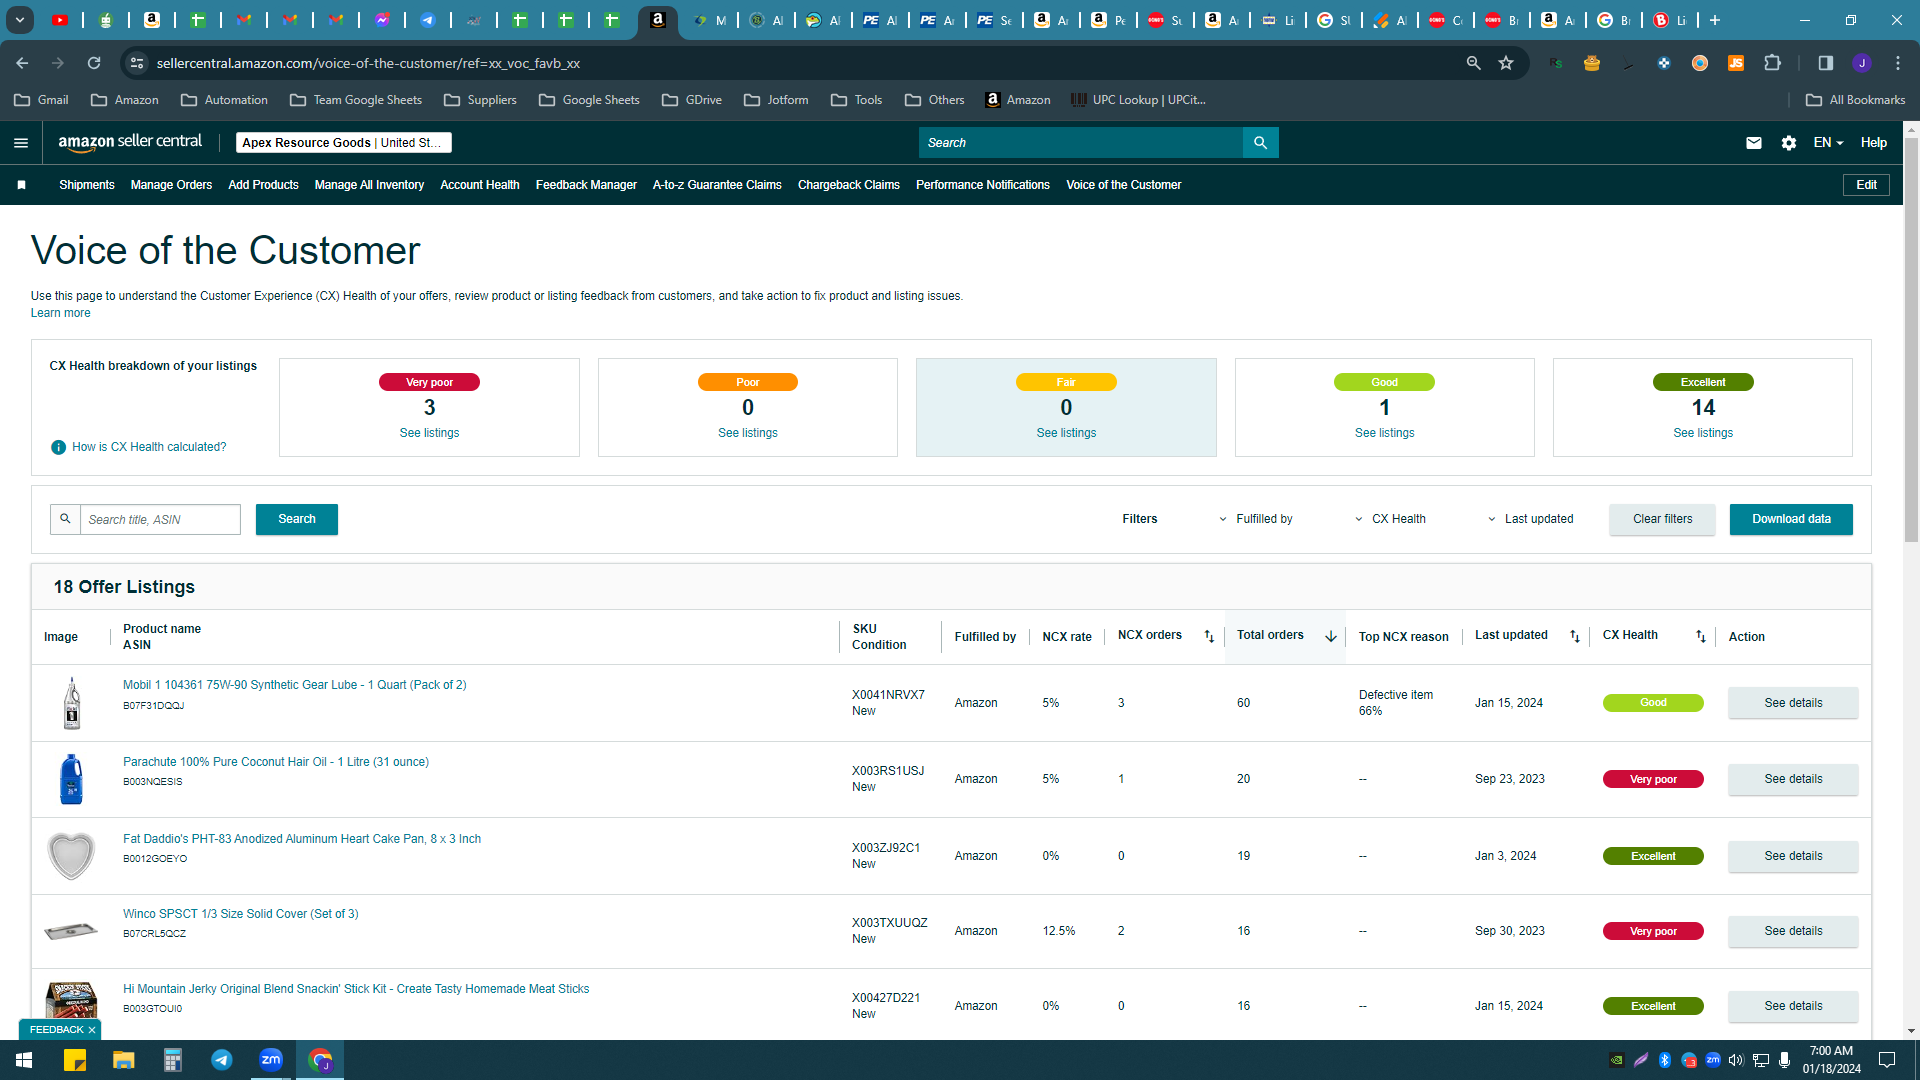
Task: Click the Mobil 1 Gear Lube thumbnail
Action: tap(71, 703)
